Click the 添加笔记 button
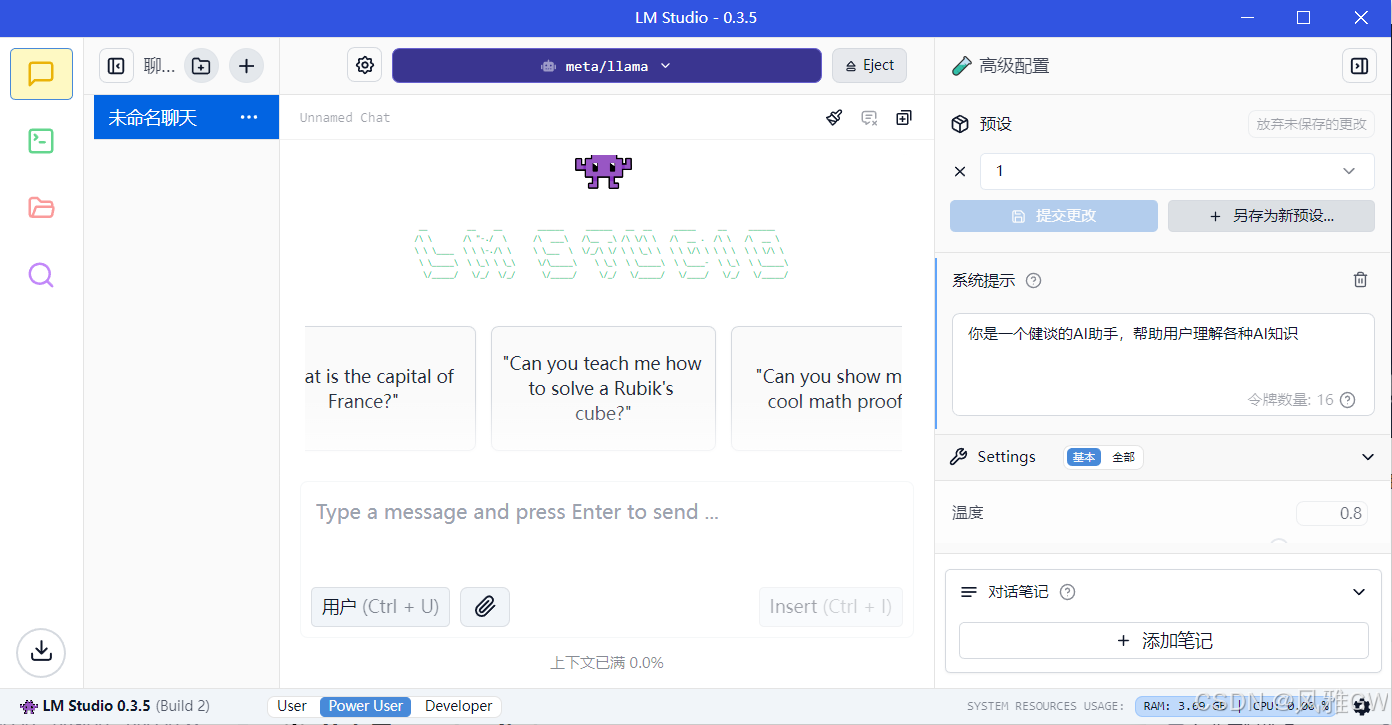 (x=1164, y=641)
